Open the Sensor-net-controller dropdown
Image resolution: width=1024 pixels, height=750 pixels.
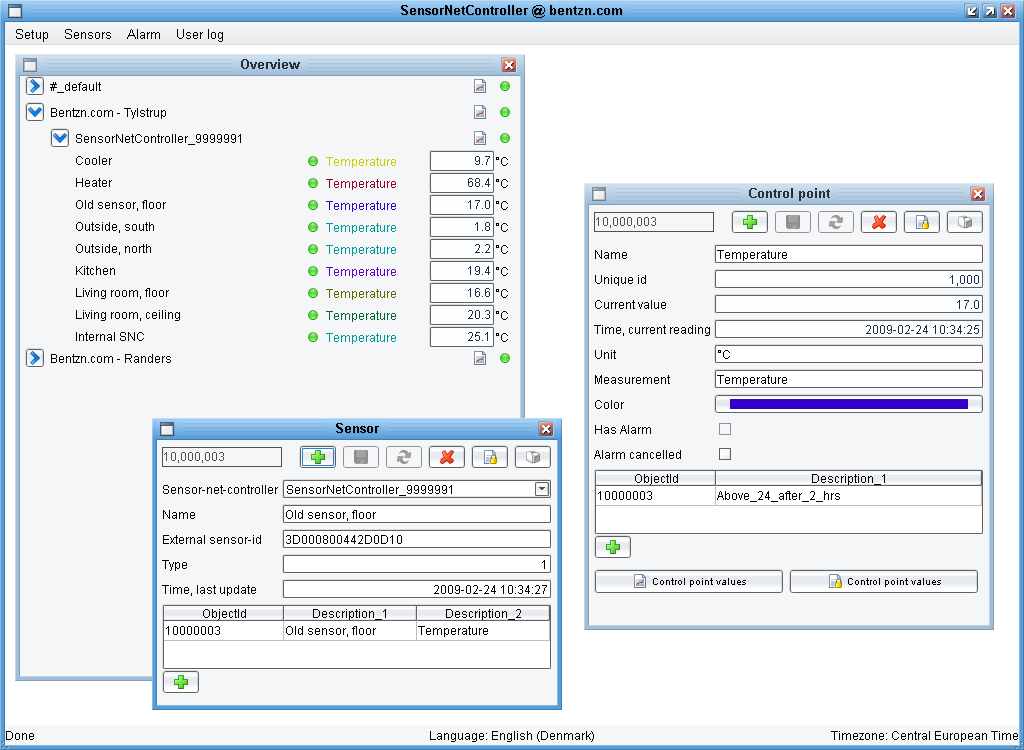point(541,489)
